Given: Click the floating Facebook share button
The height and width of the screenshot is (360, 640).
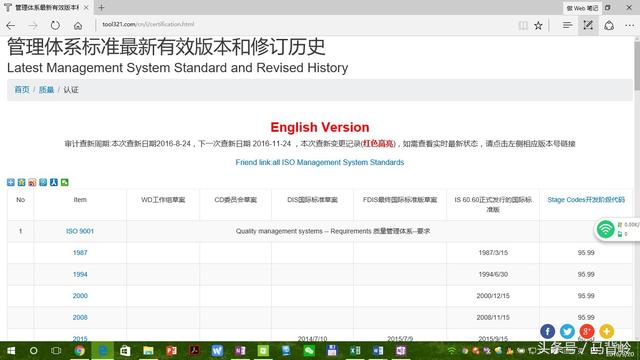Looking at the screenshot, I should [x=547, y=331].
